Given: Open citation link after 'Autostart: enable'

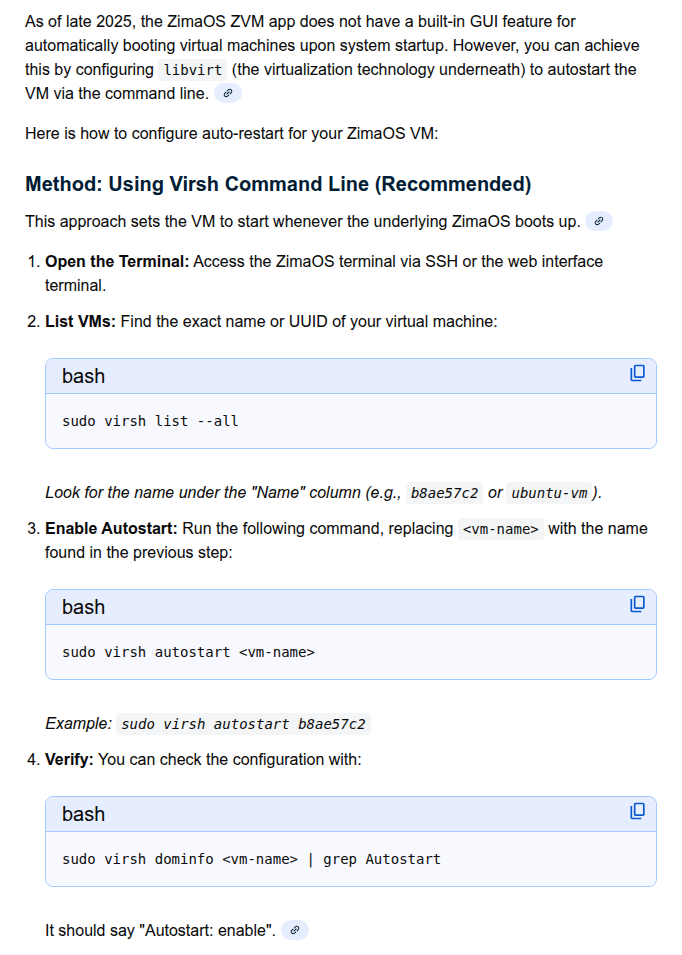Looking at the screenshot, I should click(295, 931).
